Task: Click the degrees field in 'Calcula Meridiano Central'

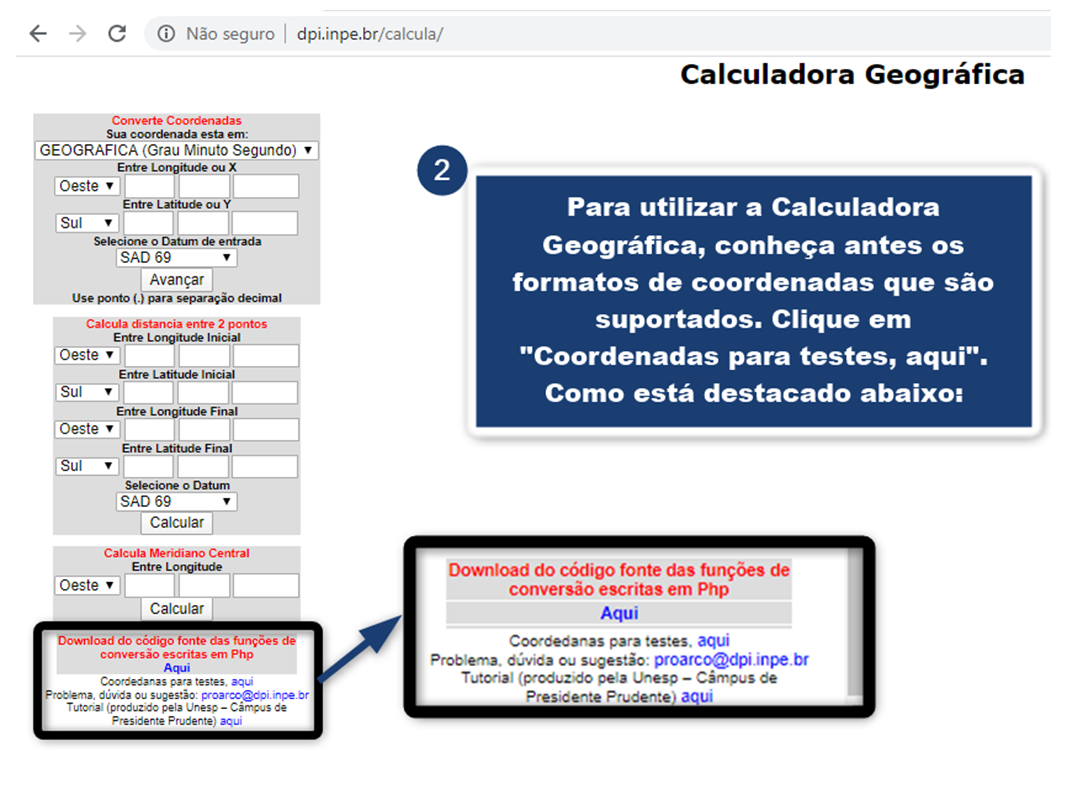Action: pos(150,586)
